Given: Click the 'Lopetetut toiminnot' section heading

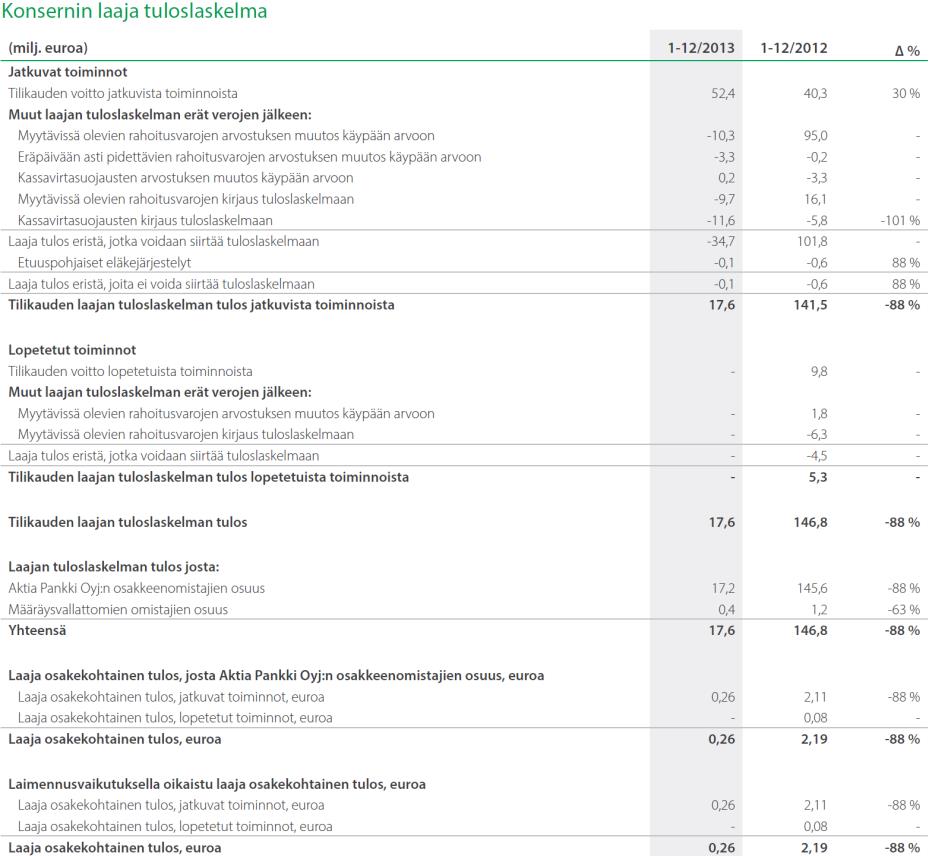Looking at the screenshot, I should (72, 350).
